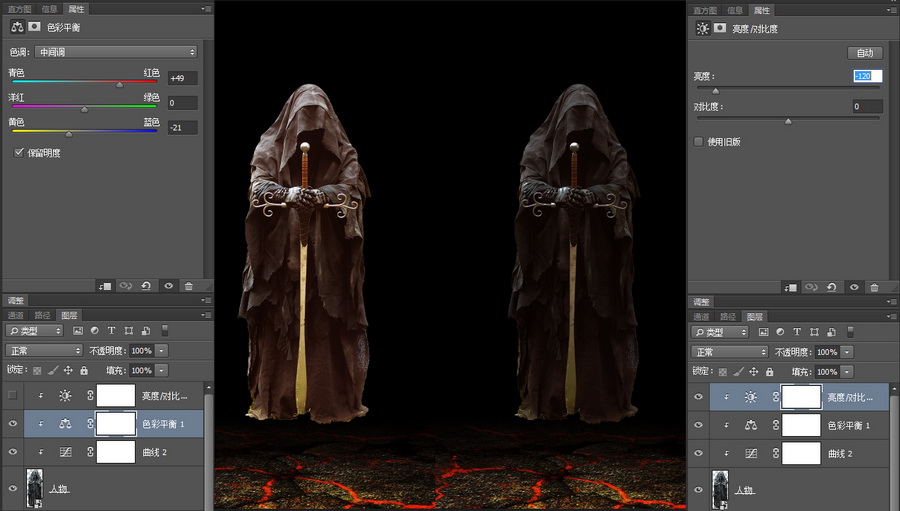The width and height of the screenshot is (900, 511).
Task: Open opacity dropdown arrow in right layers panel
Action: pyautogui.click(x=847, y=352)
